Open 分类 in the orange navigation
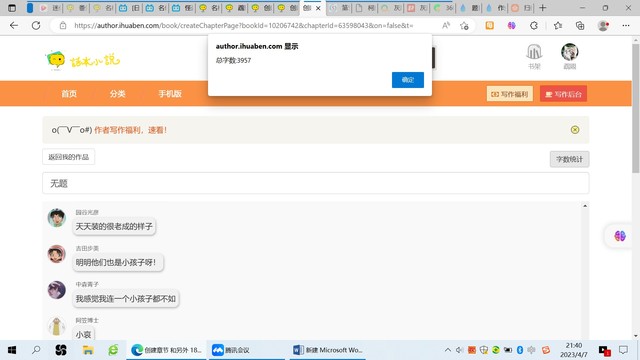Screen dimensions: 640x360 click(x=117, y=94)
